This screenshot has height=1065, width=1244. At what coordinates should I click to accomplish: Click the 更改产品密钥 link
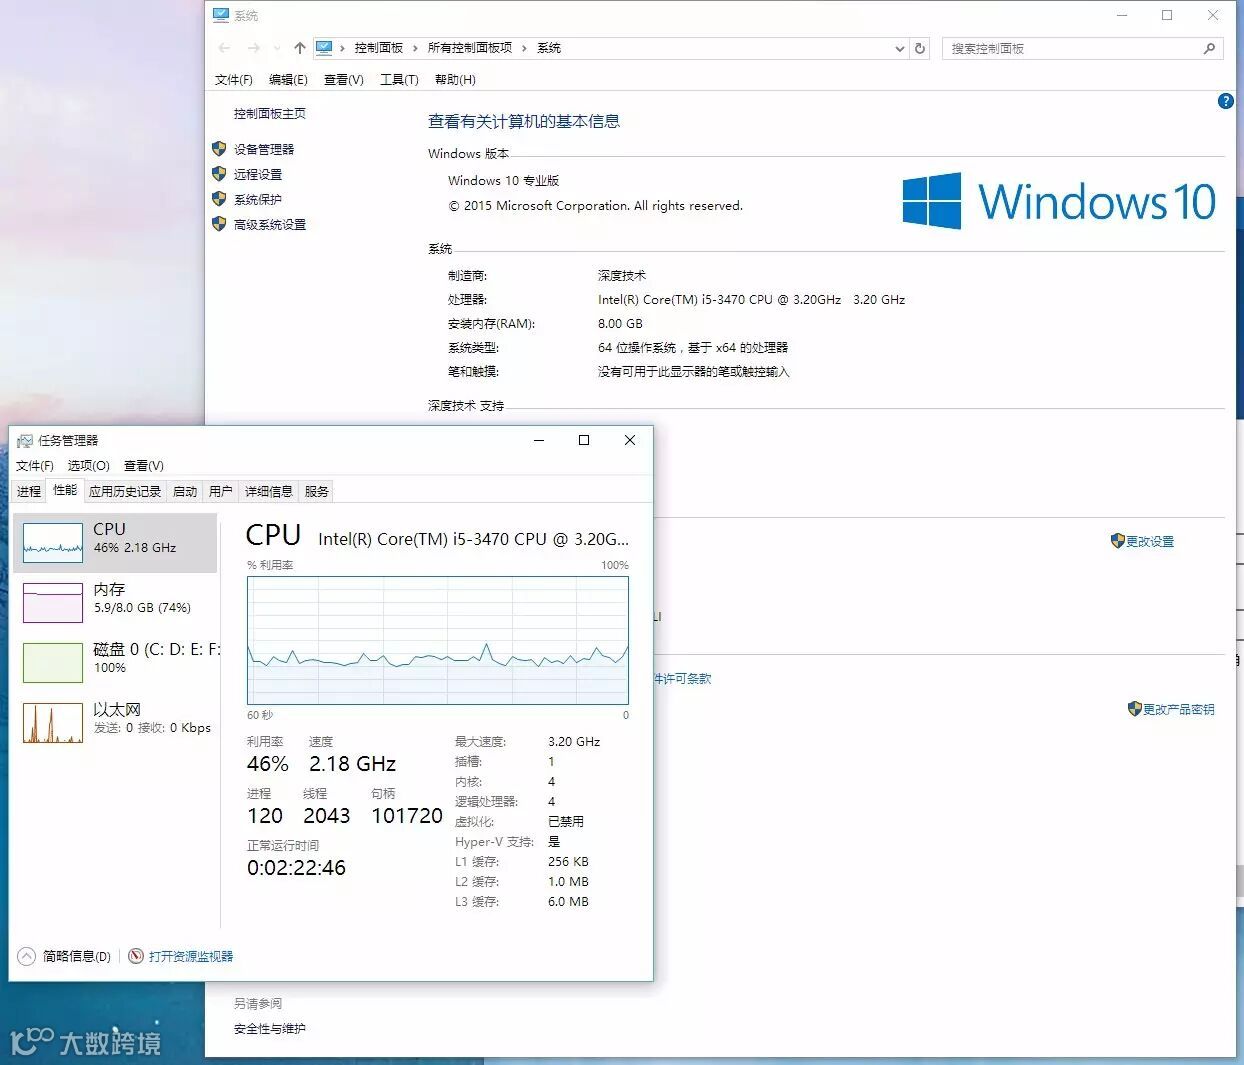click(1179, 709)
